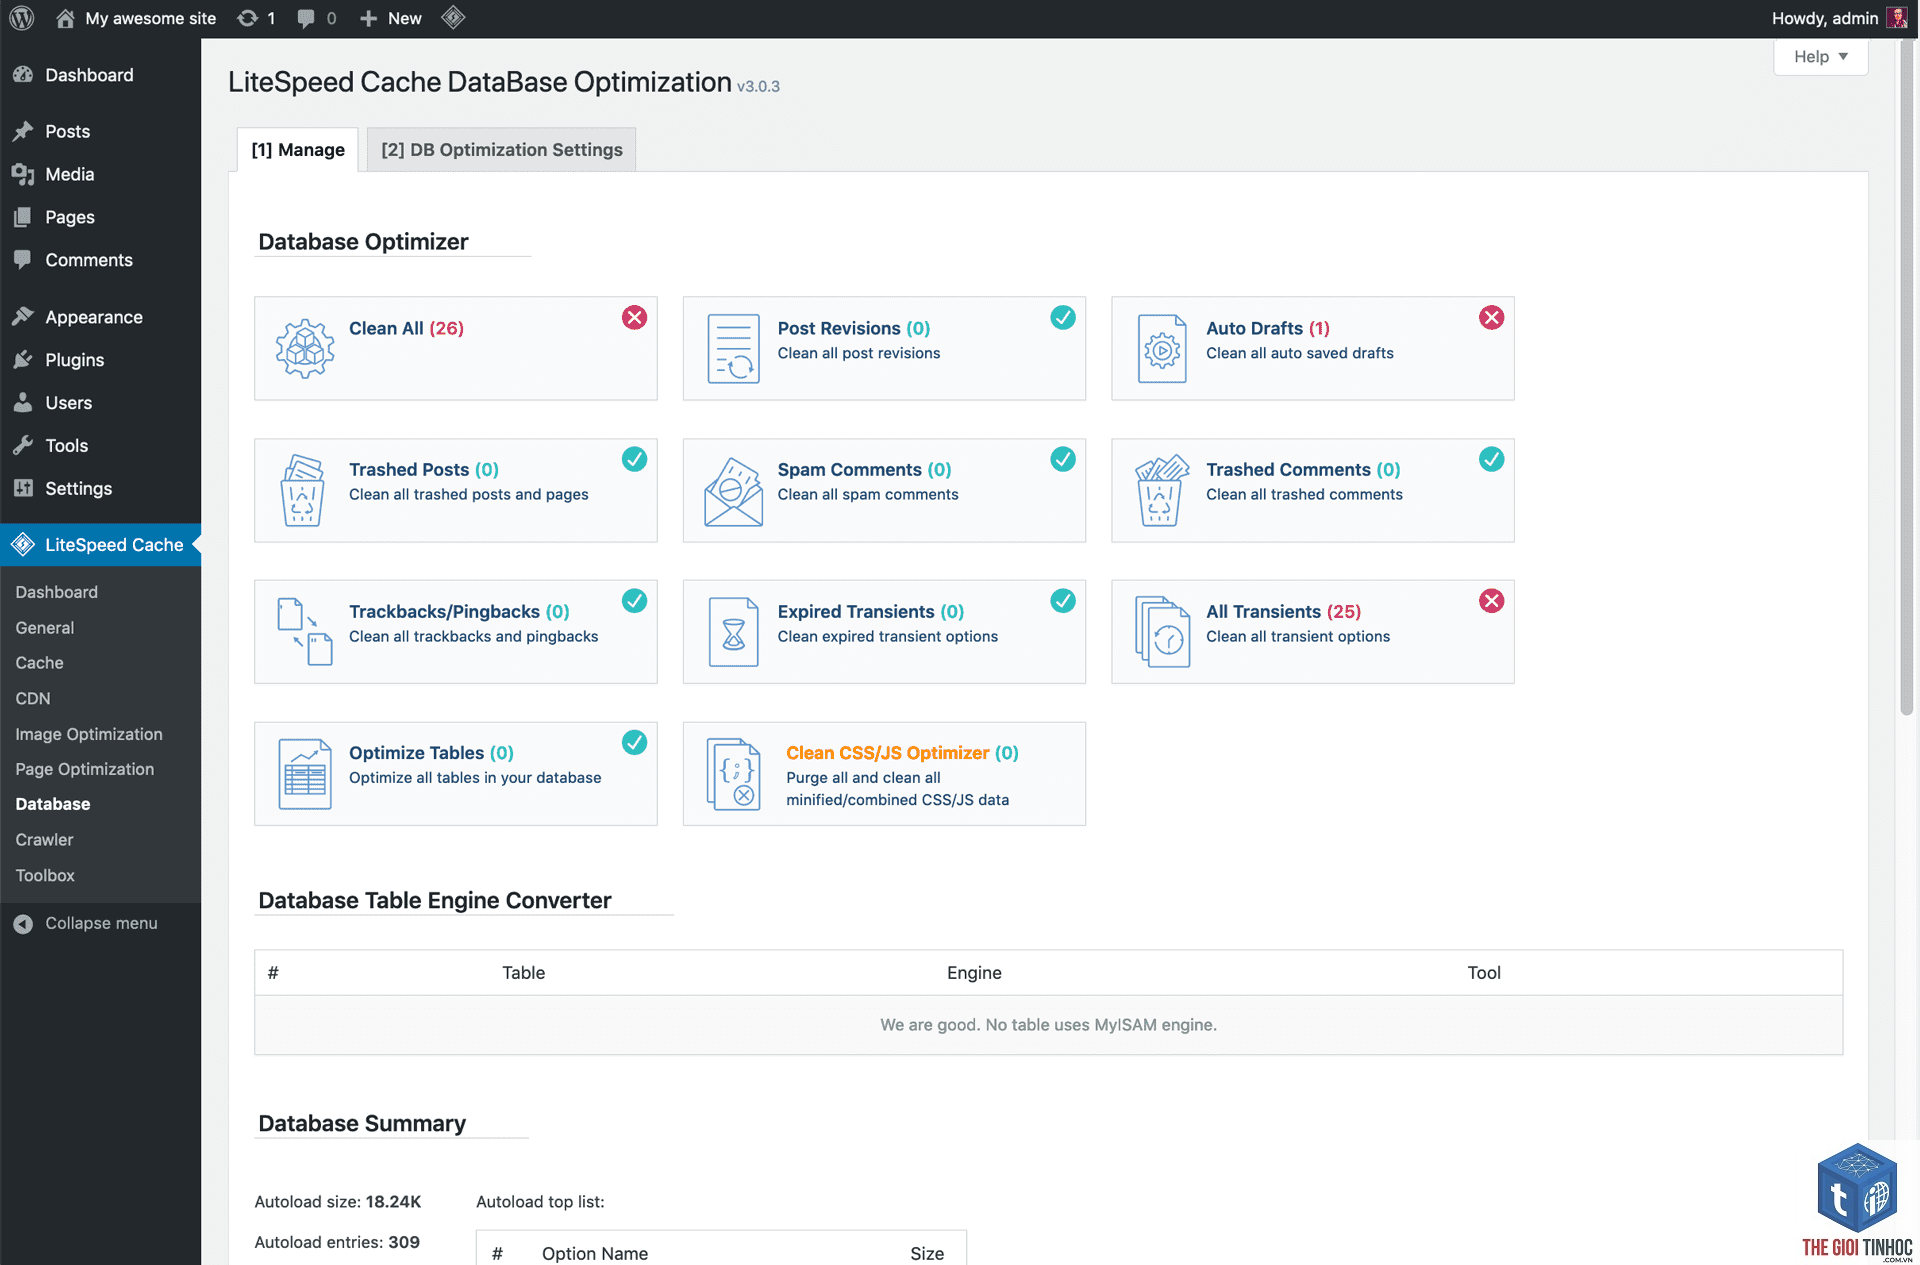The width and height of the screenshot is (1920, 1265).
Task: Click the green check on Trashed Comments
Action: [1491, 459]
